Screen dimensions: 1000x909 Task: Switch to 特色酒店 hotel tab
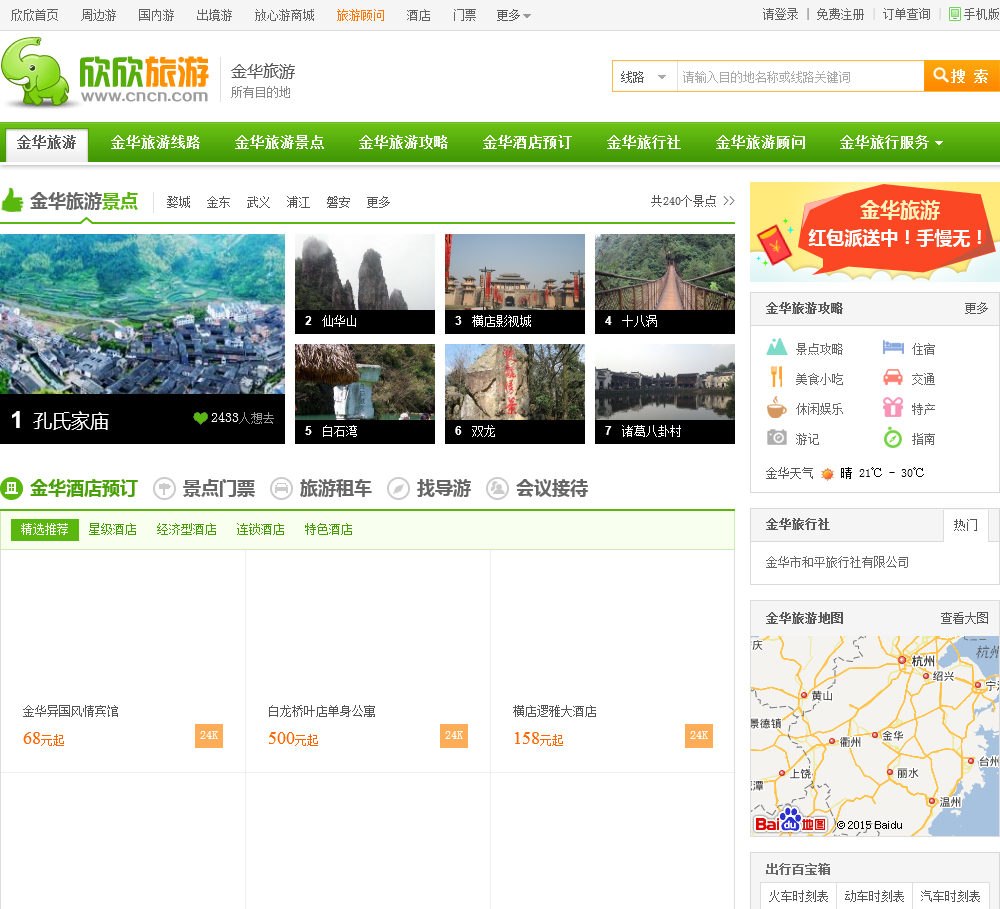328,529
